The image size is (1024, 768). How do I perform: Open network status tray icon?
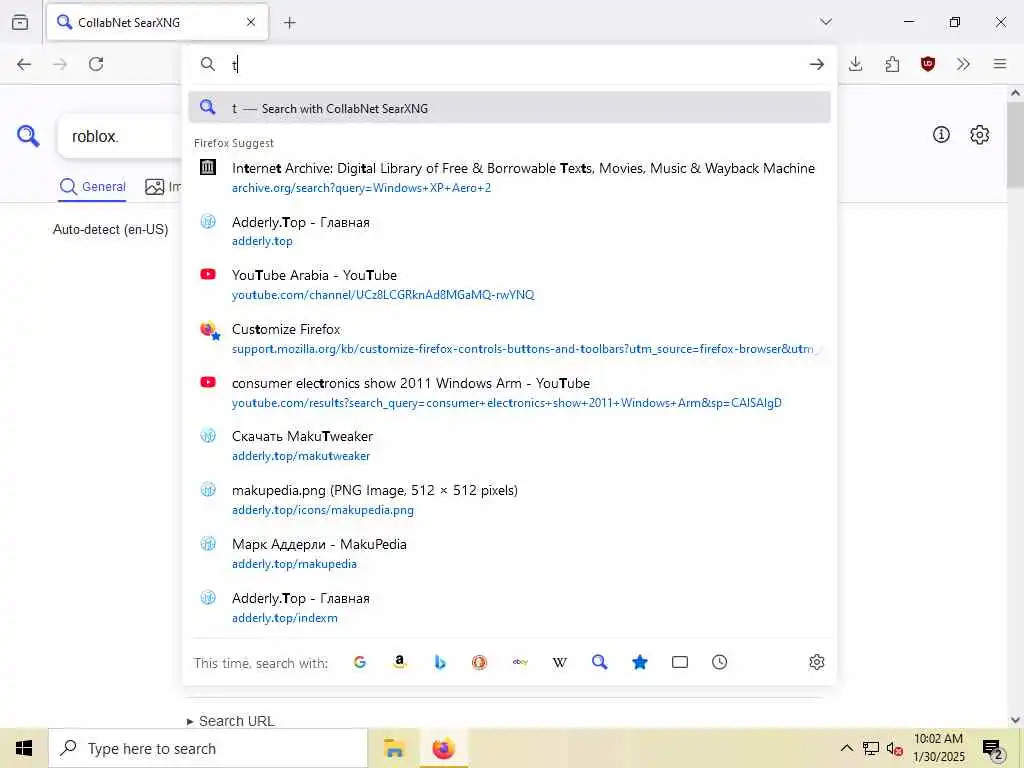[x=871, y=748]
